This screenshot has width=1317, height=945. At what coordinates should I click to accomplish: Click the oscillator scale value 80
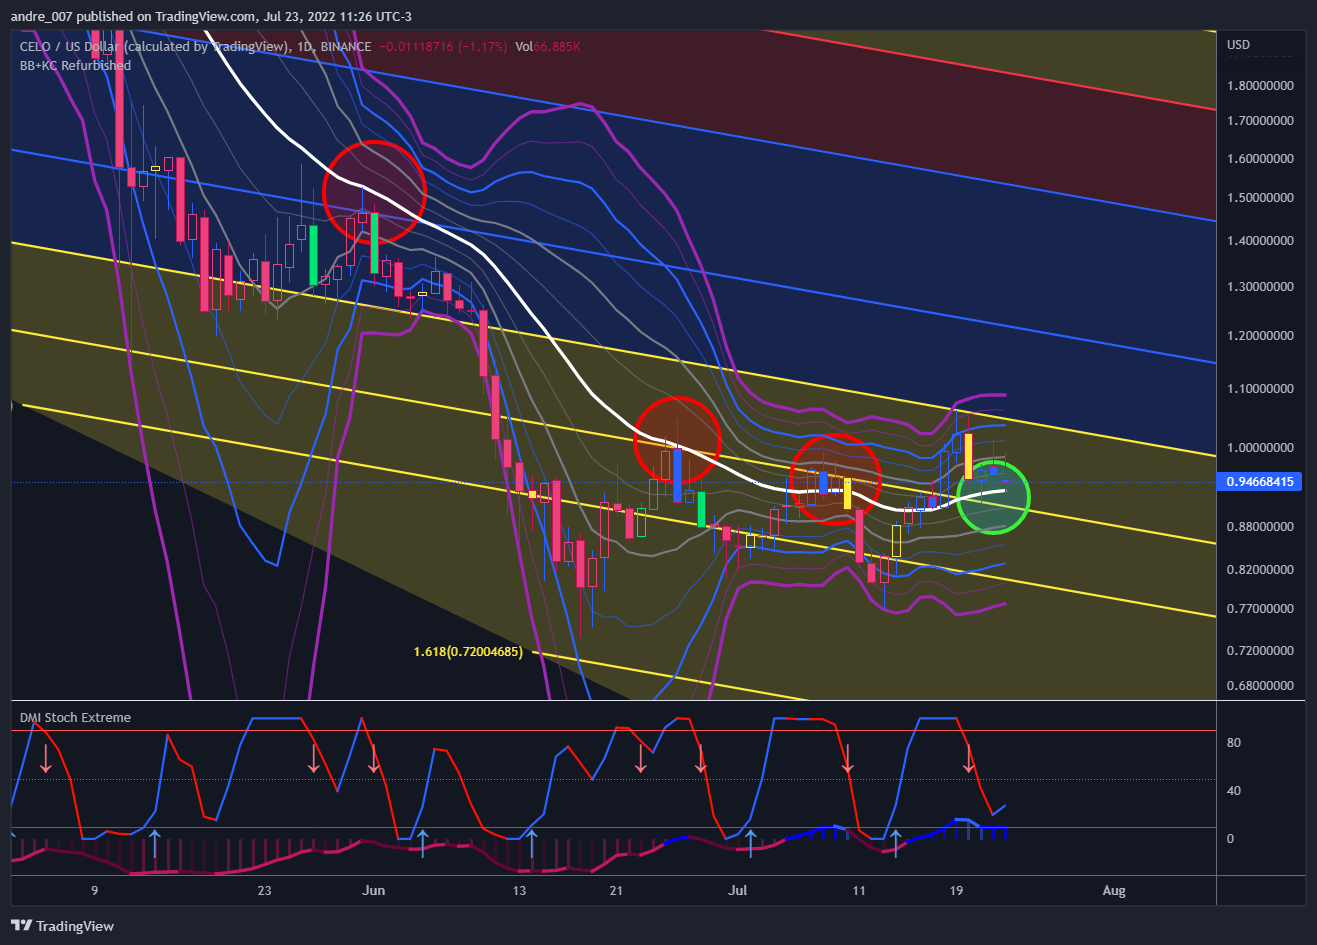pos(1234,743)
